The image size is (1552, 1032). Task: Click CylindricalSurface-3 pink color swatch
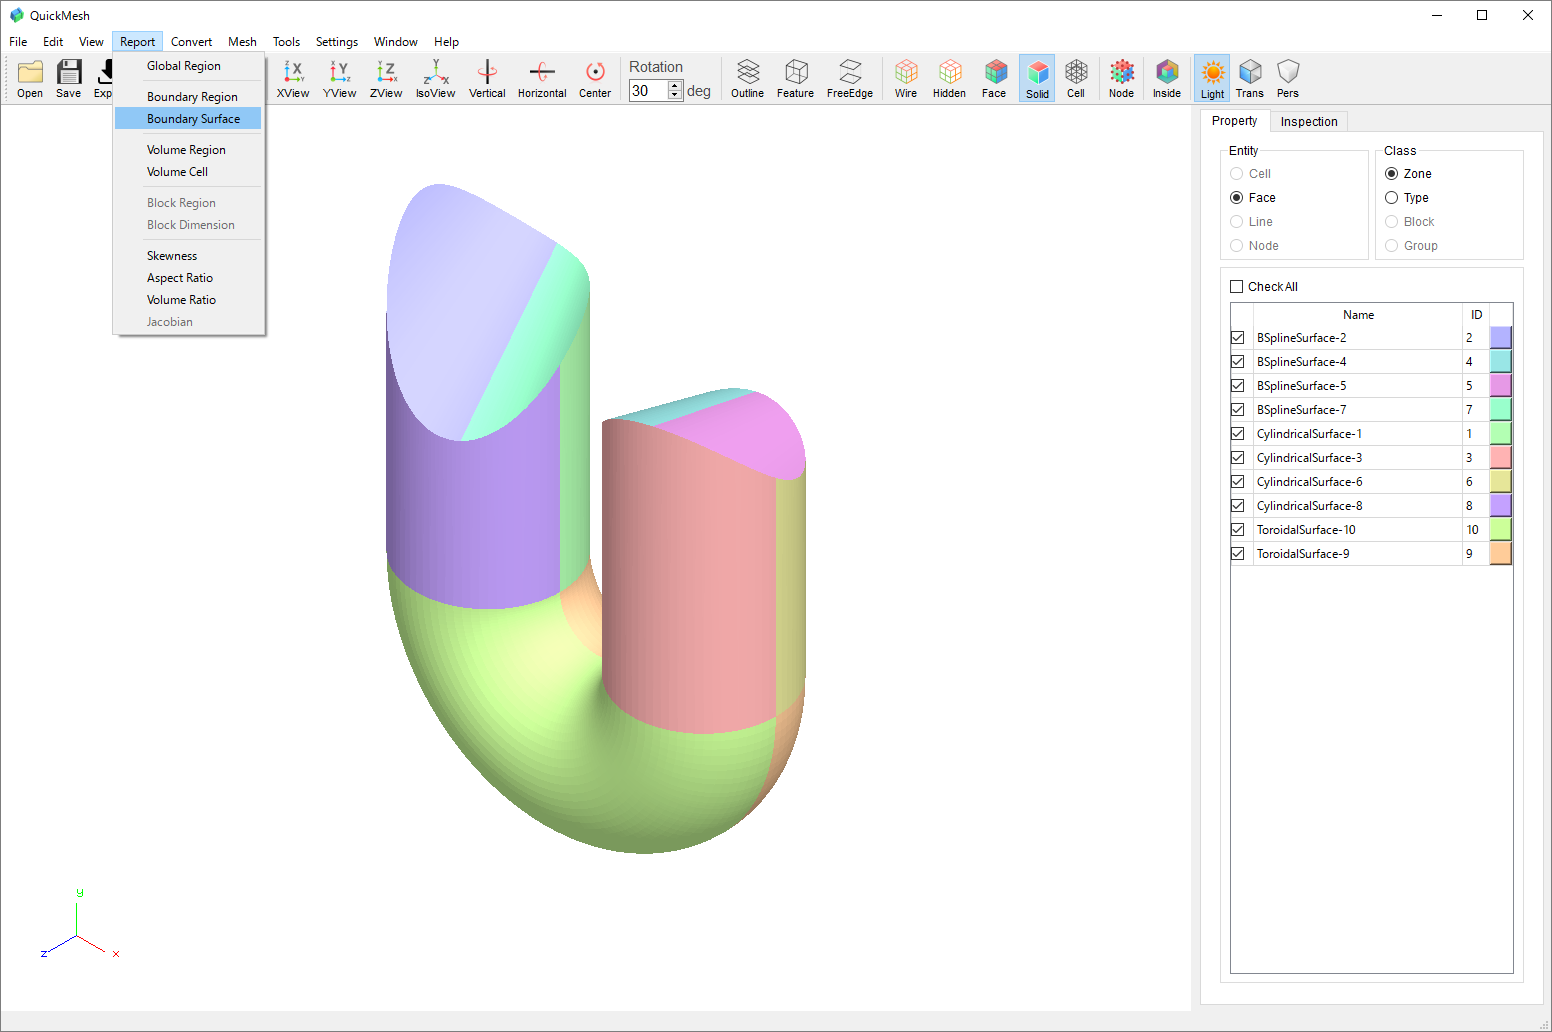point(1500,458)
